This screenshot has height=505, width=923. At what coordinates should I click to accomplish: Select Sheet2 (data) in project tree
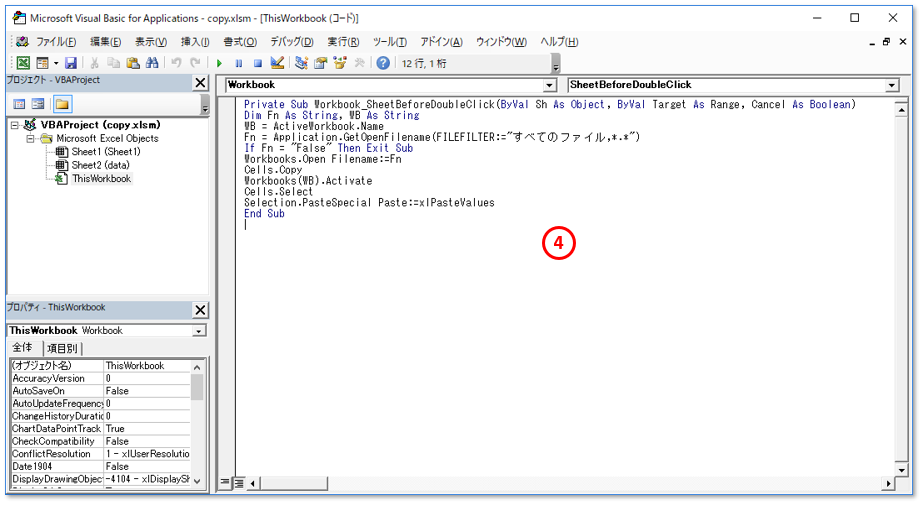101,165
